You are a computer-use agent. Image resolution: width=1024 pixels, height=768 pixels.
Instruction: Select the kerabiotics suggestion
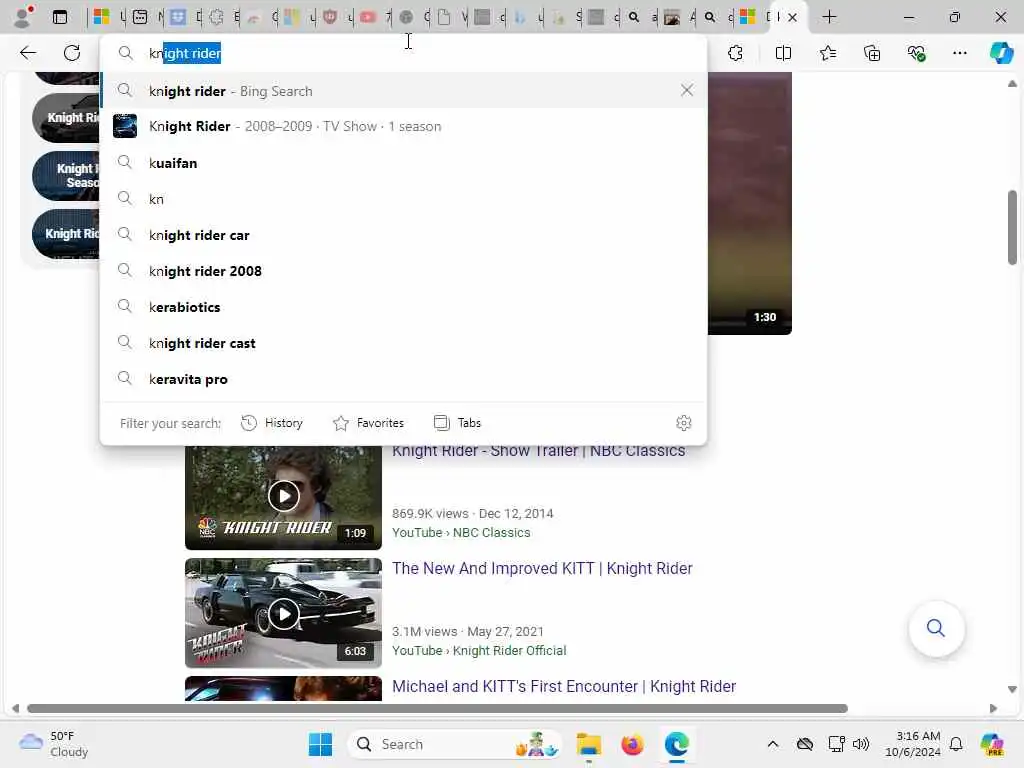404,307
